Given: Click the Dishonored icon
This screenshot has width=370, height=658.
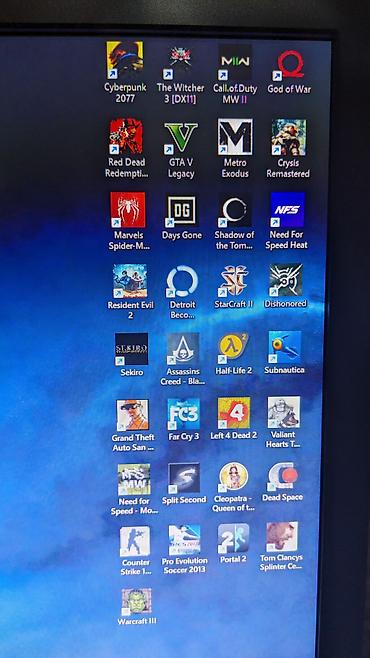Looking at the screenshot, I should pos(286,280).
